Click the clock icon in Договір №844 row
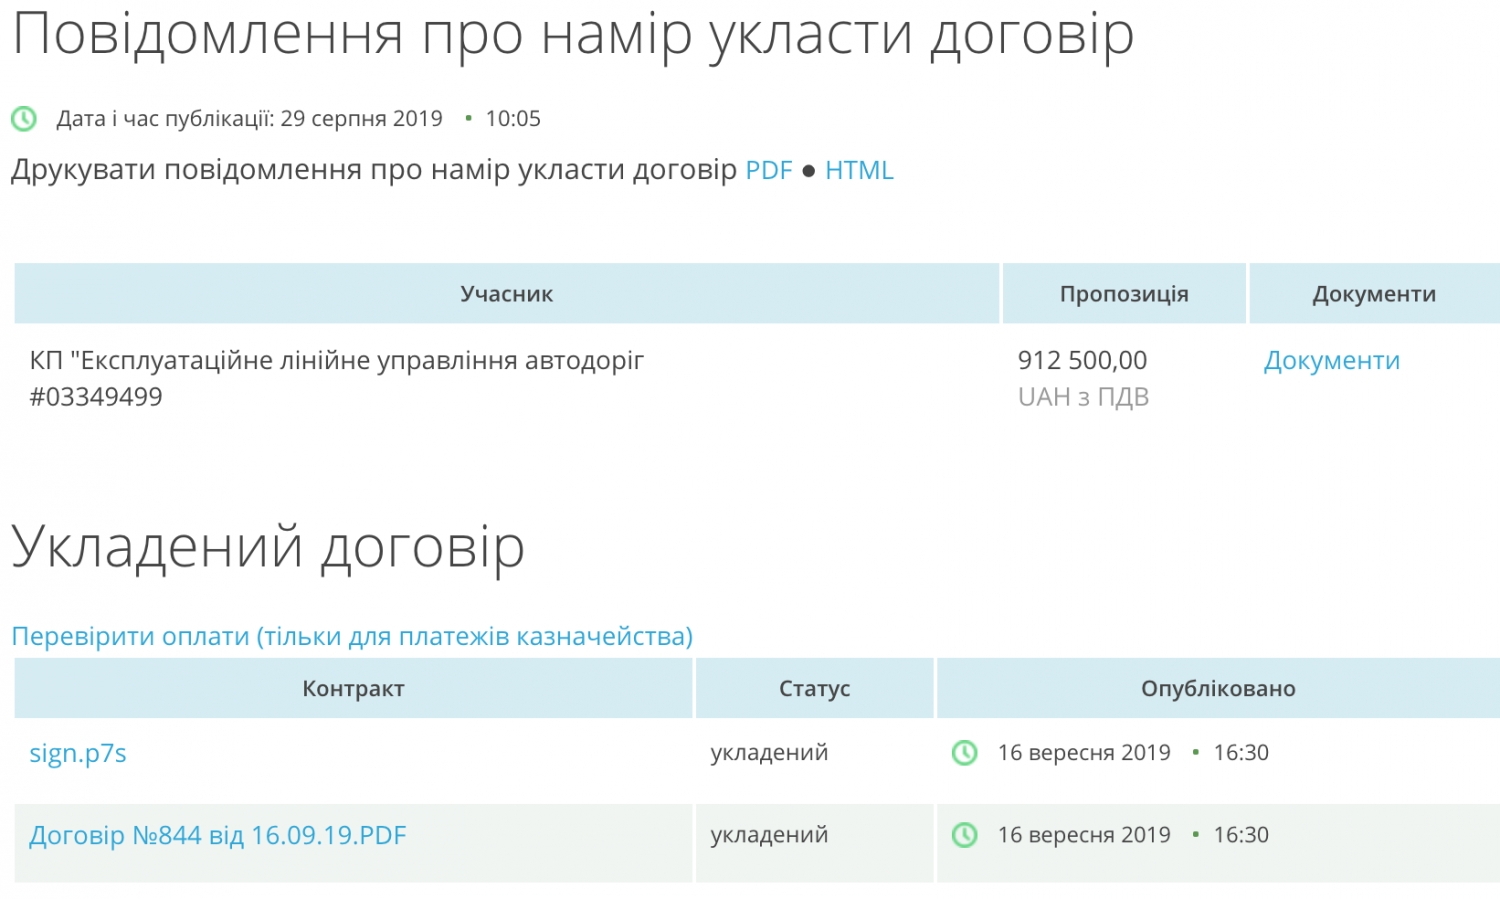 (x=964, y=835)
